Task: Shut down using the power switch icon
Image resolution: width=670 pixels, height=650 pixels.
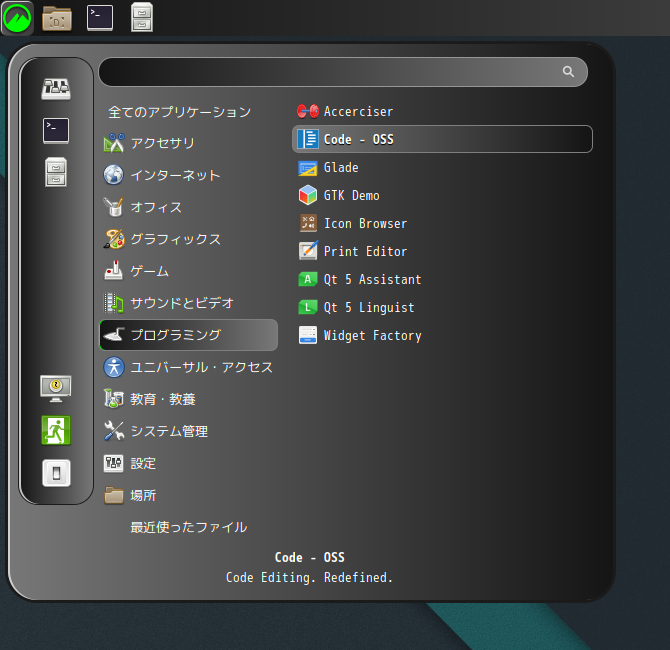Action: point(56,473)
